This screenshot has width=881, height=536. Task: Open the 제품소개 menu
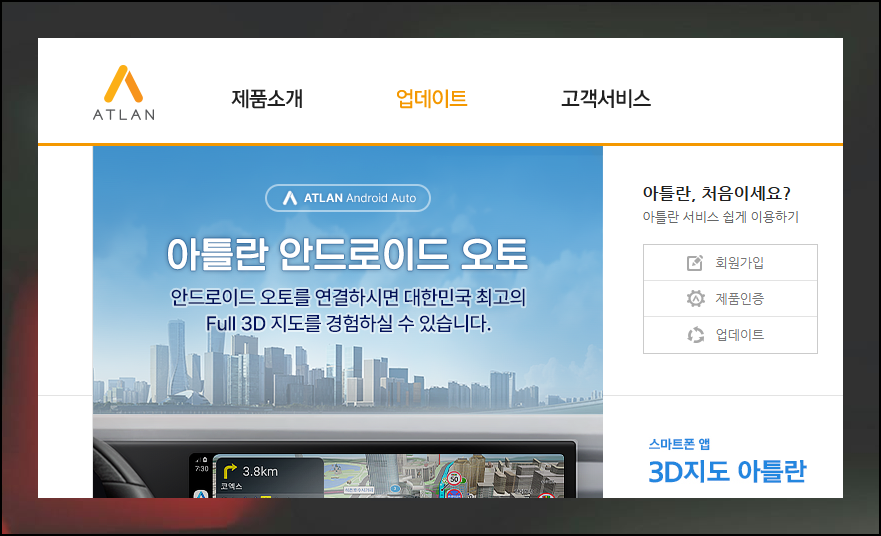[x=267, y=99]
